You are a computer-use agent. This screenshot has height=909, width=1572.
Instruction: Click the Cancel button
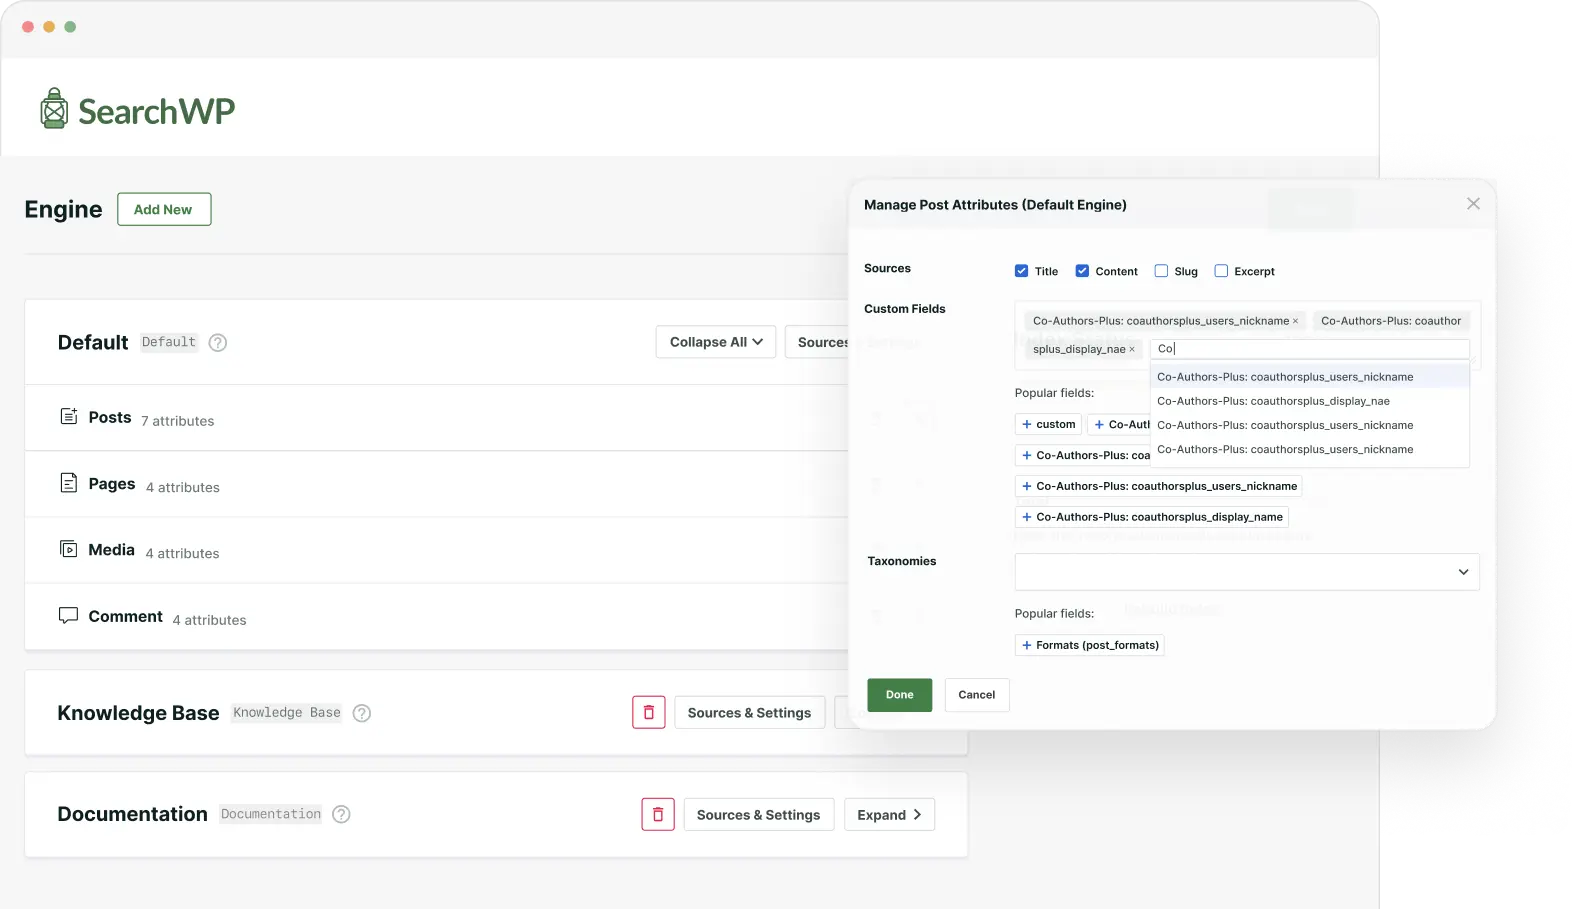[976, 695]
